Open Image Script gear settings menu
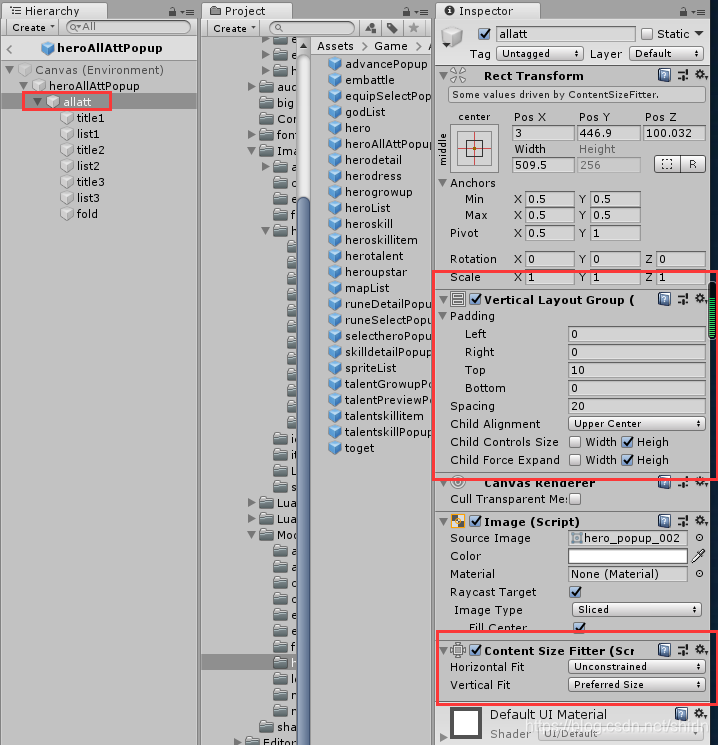718x745 pixels. coord(701,521)
